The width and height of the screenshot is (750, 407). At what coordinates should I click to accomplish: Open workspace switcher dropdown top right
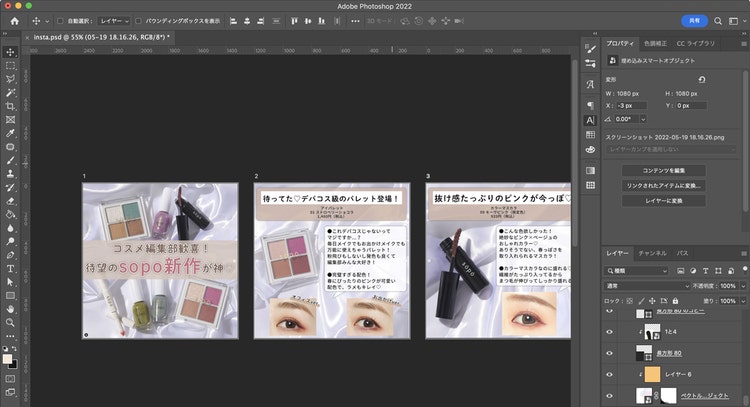[x=735, y=21]
